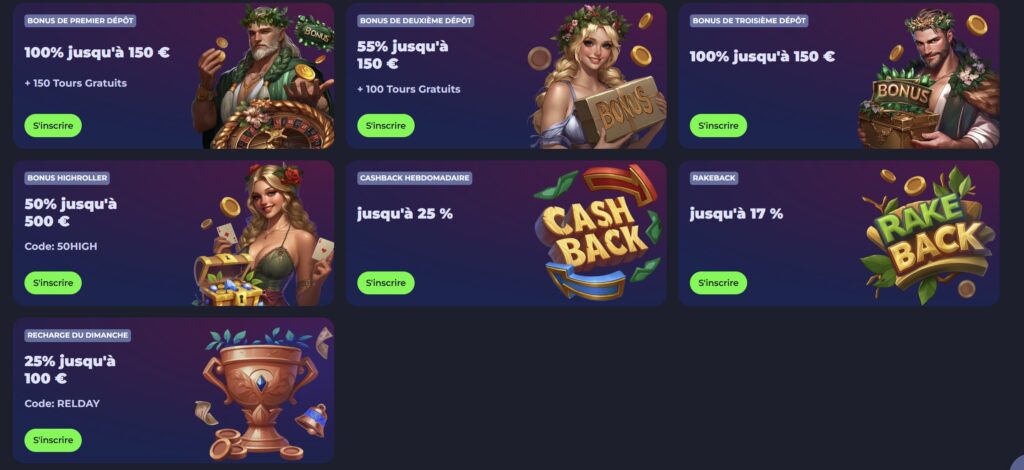Click S'inscrire on the first deposit bonus

pos(53,125)
